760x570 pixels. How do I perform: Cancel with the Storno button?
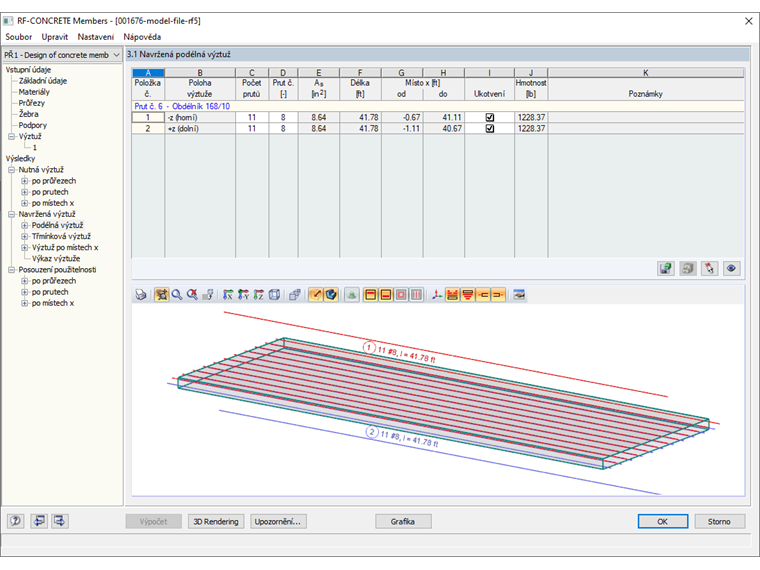(x=719, y=522)
